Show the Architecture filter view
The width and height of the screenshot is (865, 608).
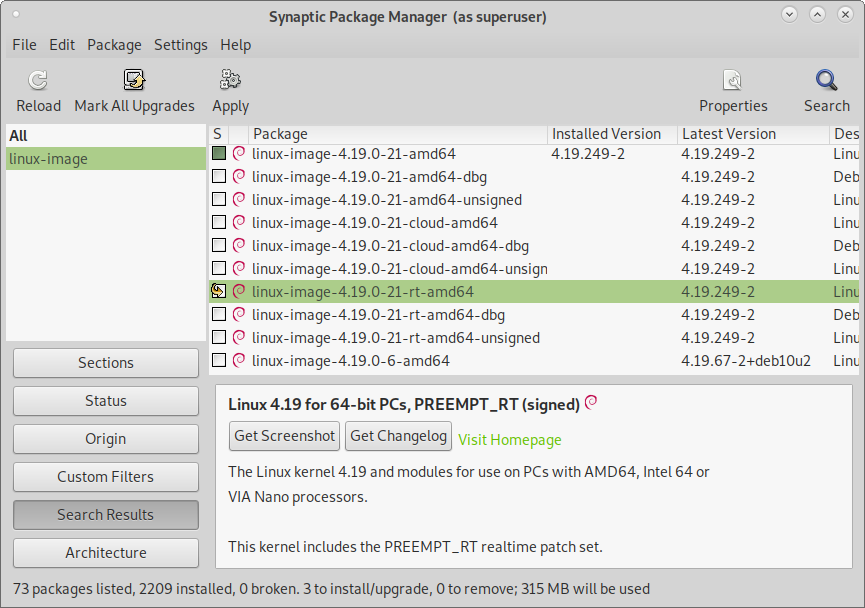(x=105, y=553)
